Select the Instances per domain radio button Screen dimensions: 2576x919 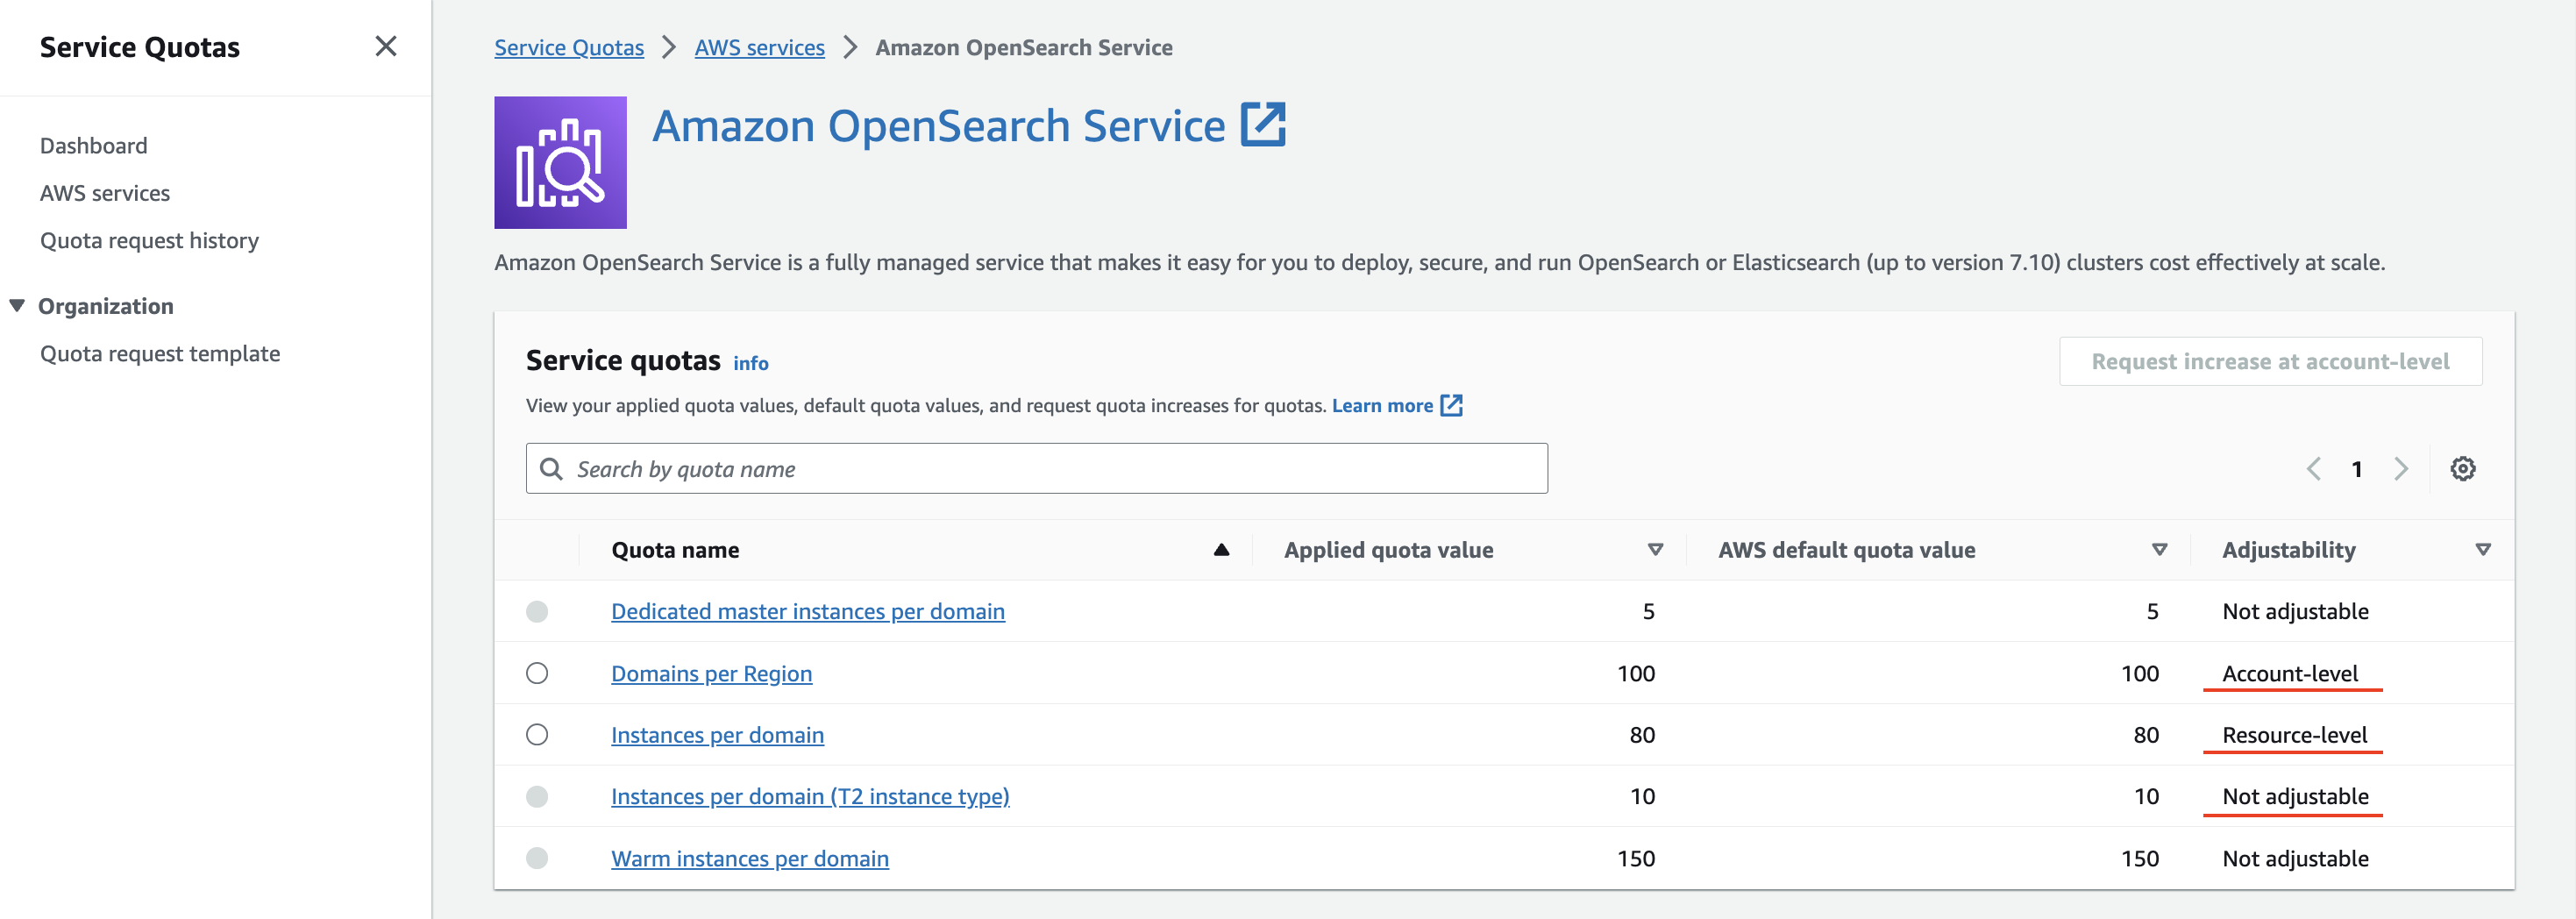coord(538,734)
